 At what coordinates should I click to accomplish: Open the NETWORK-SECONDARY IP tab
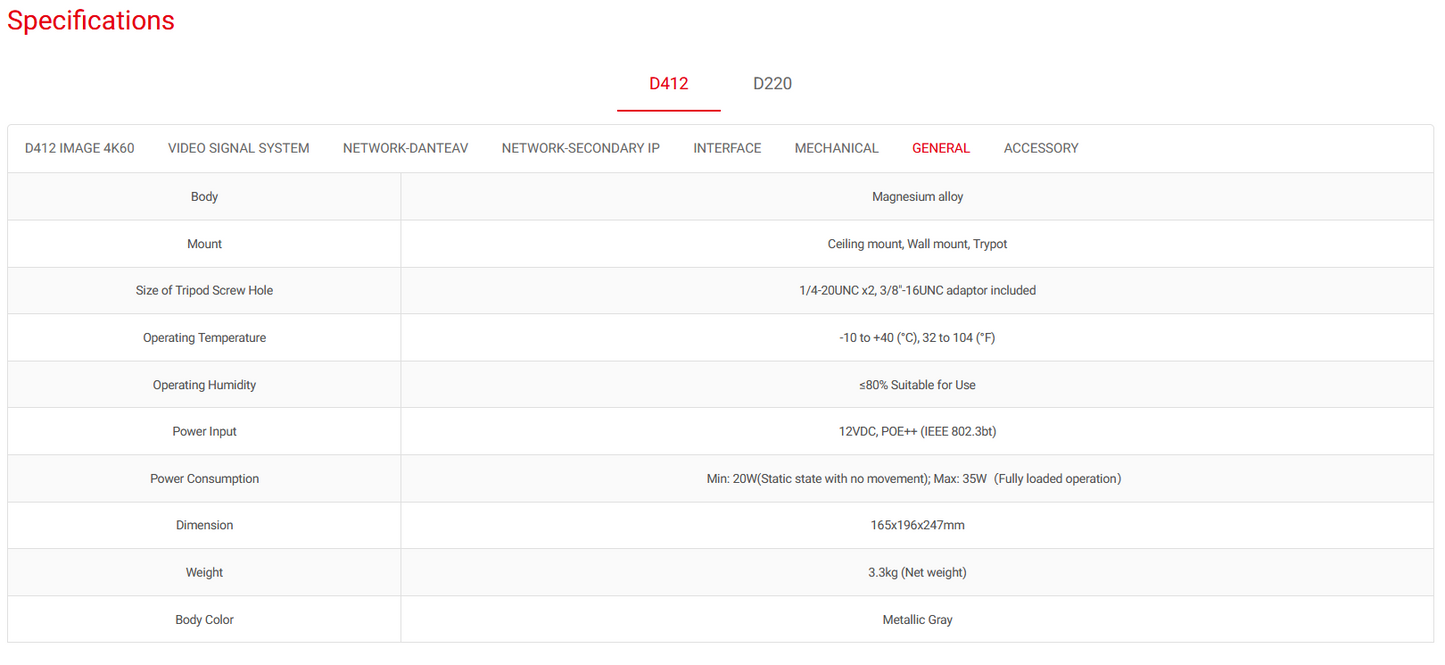point(580,148)
